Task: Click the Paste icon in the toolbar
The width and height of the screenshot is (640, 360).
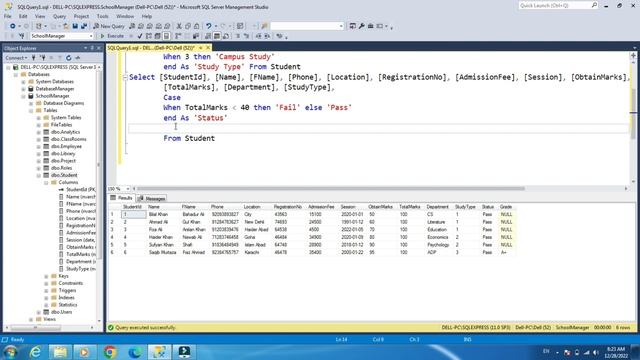Action: 196,26
